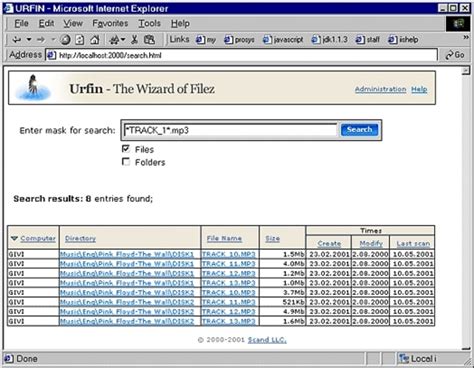Viewport: 474px width, 368px height.
Task: Open the 'prosys' links bar shortcut
Action: tap(239, 40)
